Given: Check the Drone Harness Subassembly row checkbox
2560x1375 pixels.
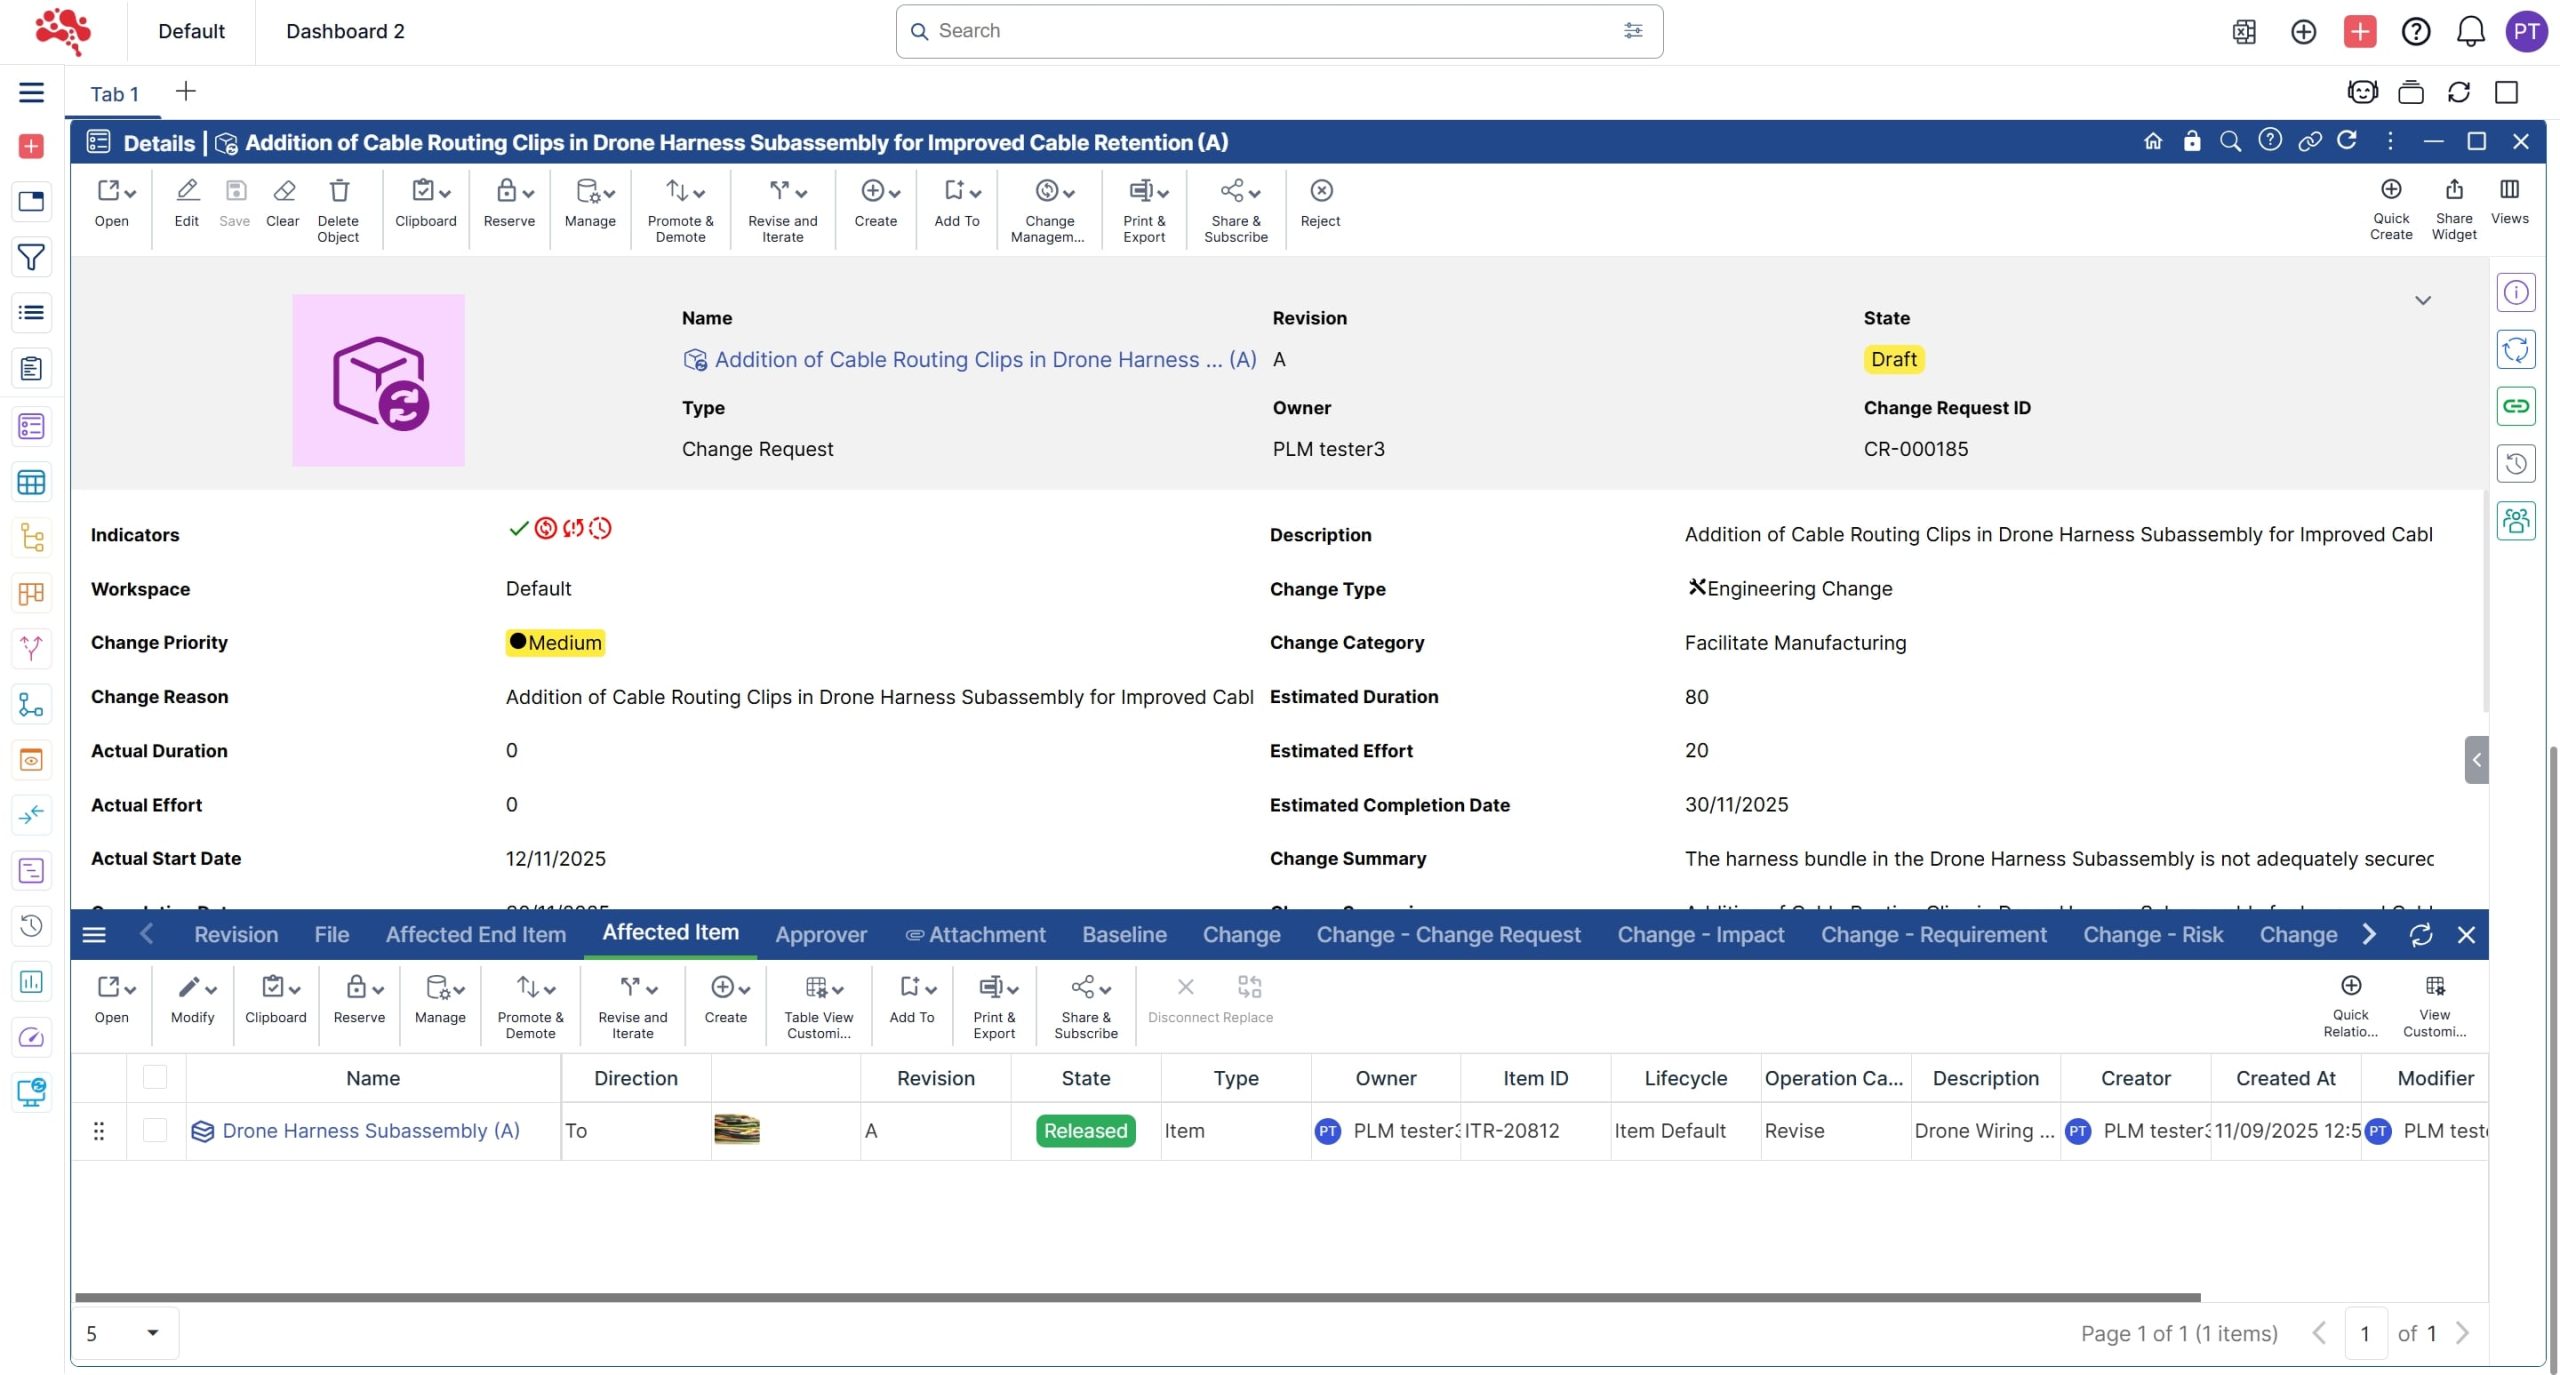Looking at the screenshot, I should click(x=155, y=1131).
